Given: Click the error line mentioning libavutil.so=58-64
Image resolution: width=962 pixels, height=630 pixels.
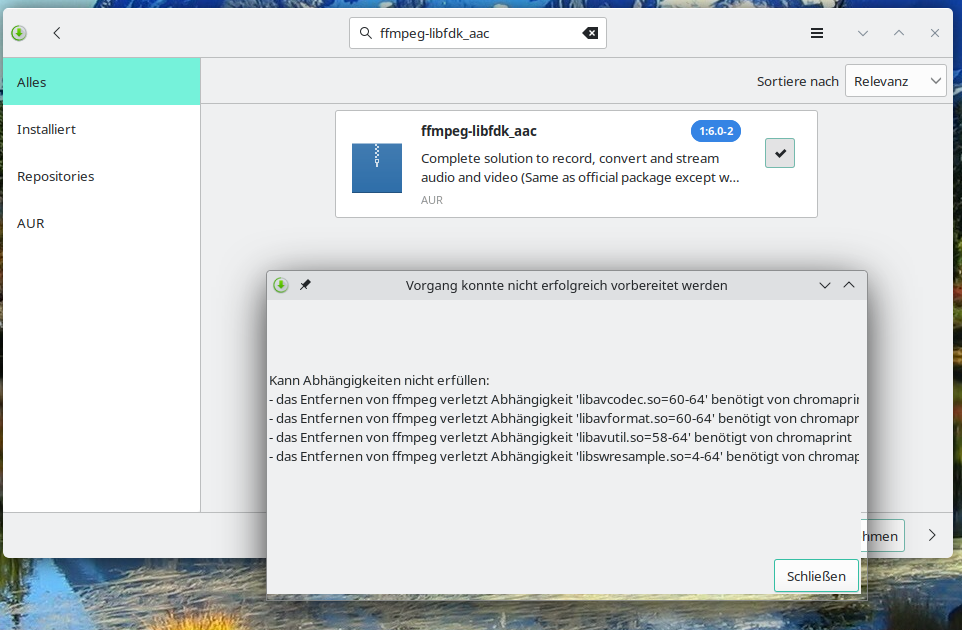Looking at the screenshot, I should (560, 437).
